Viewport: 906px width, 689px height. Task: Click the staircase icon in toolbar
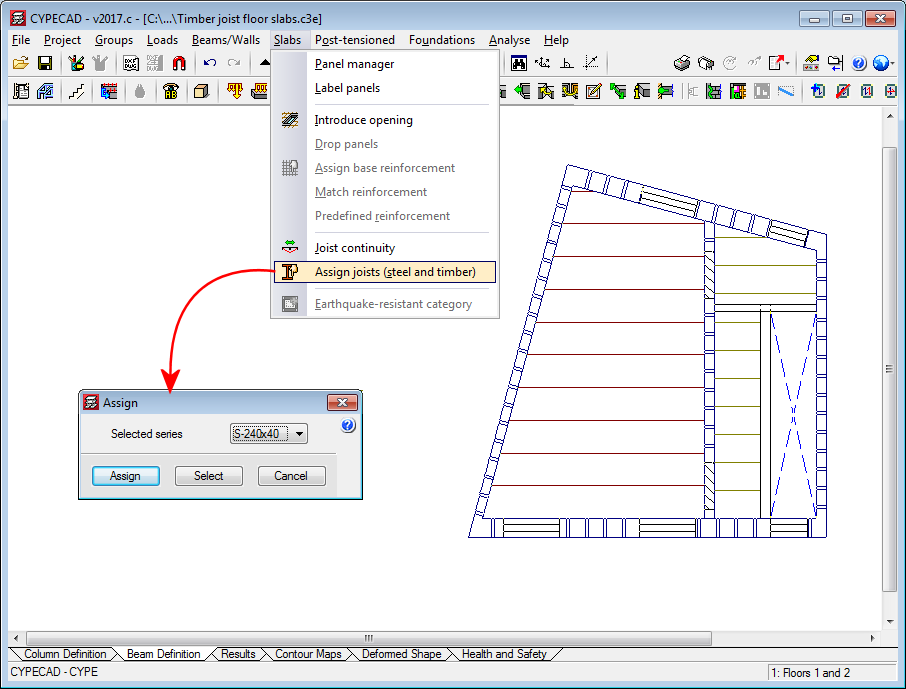(77, 91)
